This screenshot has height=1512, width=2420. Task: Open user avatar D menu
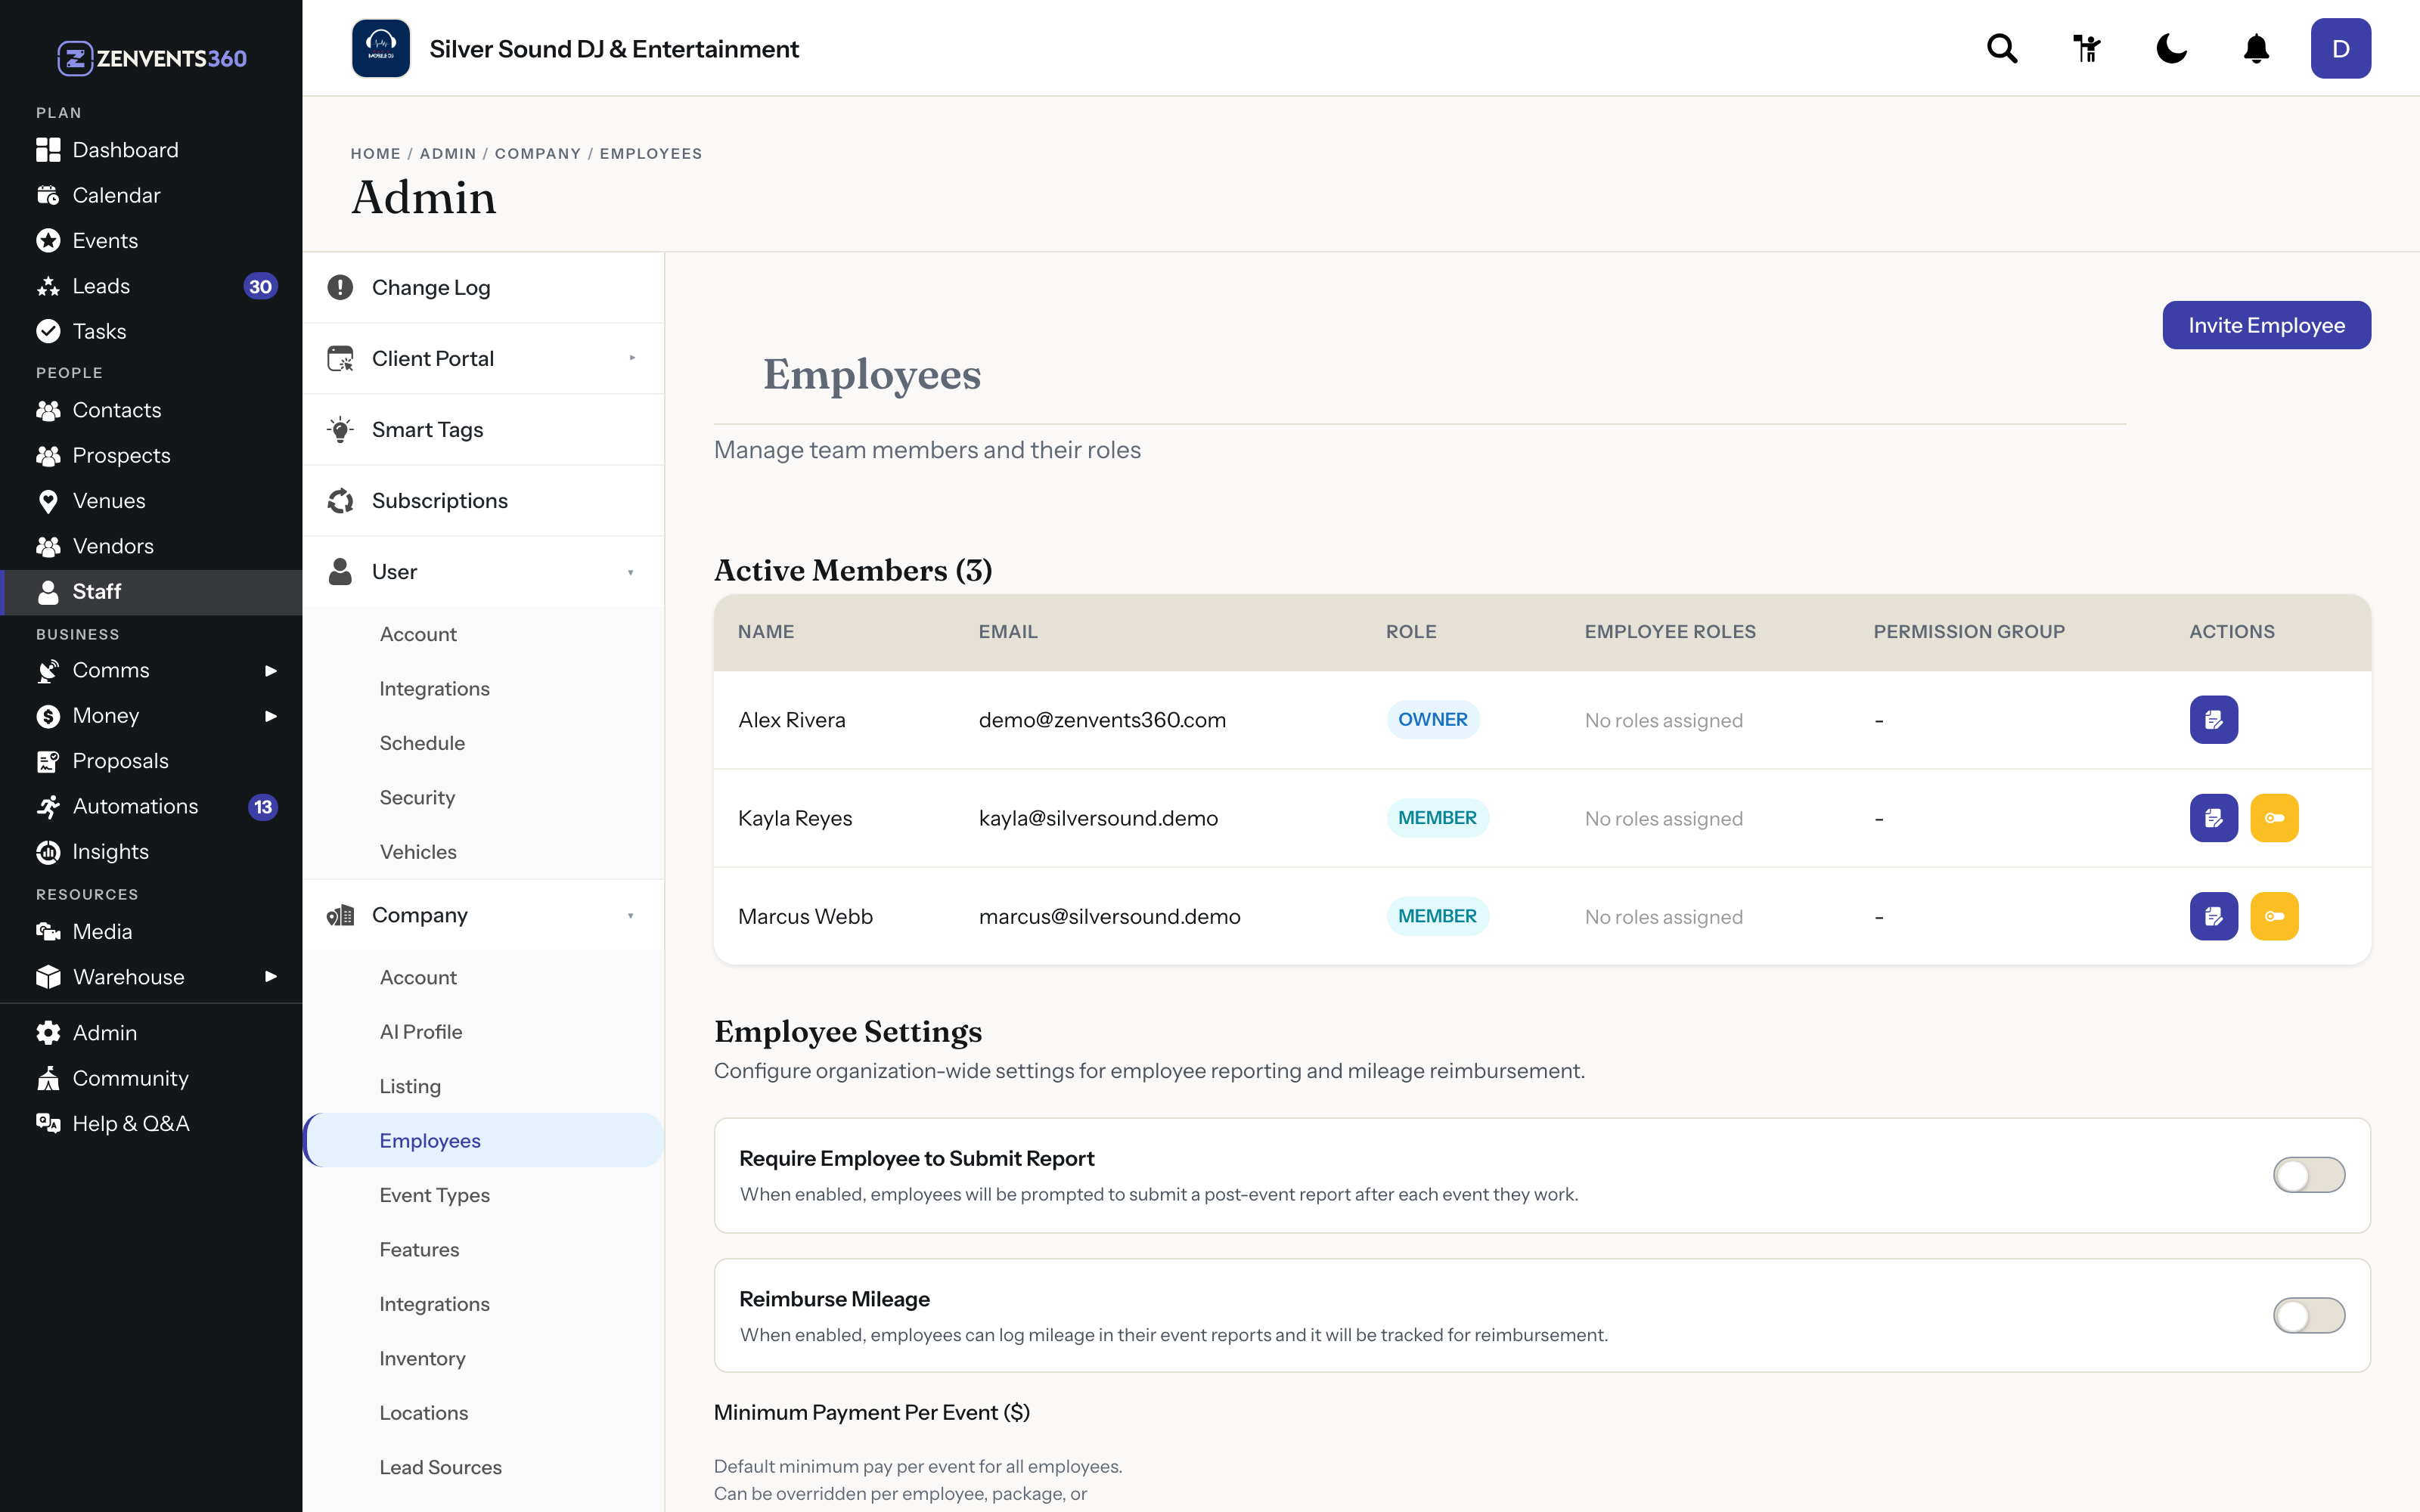(2340, 48)
